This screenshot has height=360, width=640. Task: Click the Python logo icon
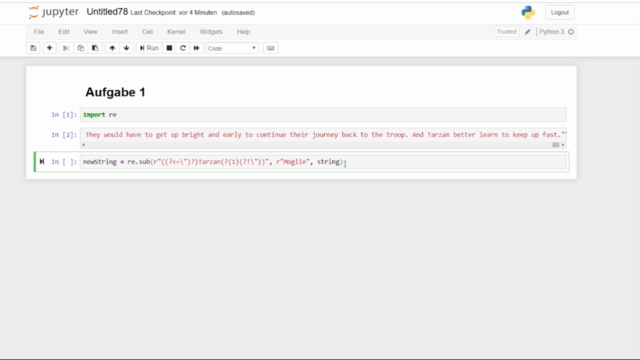coord(528,13)
